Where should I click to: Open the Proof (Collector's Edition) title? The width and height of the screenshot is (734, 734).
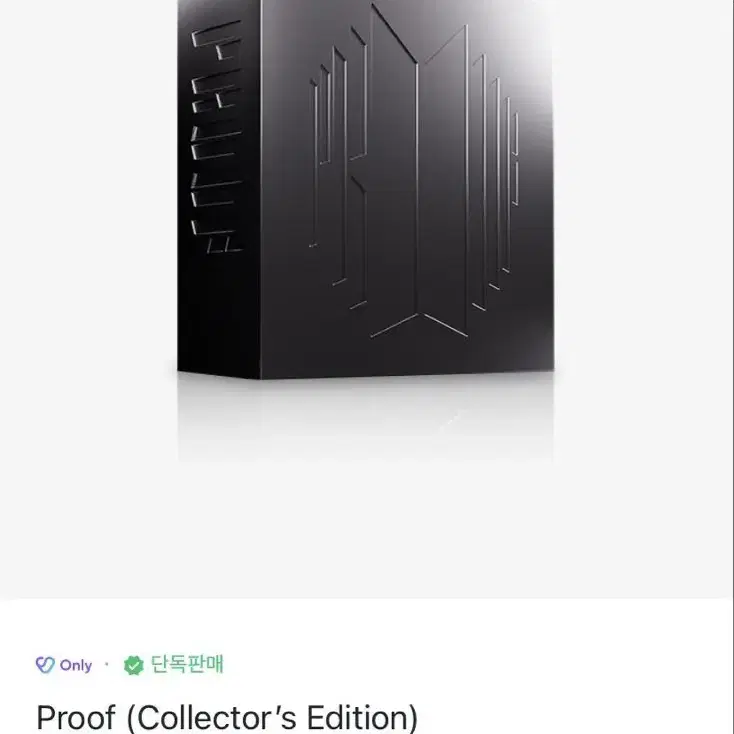(227, 717)
